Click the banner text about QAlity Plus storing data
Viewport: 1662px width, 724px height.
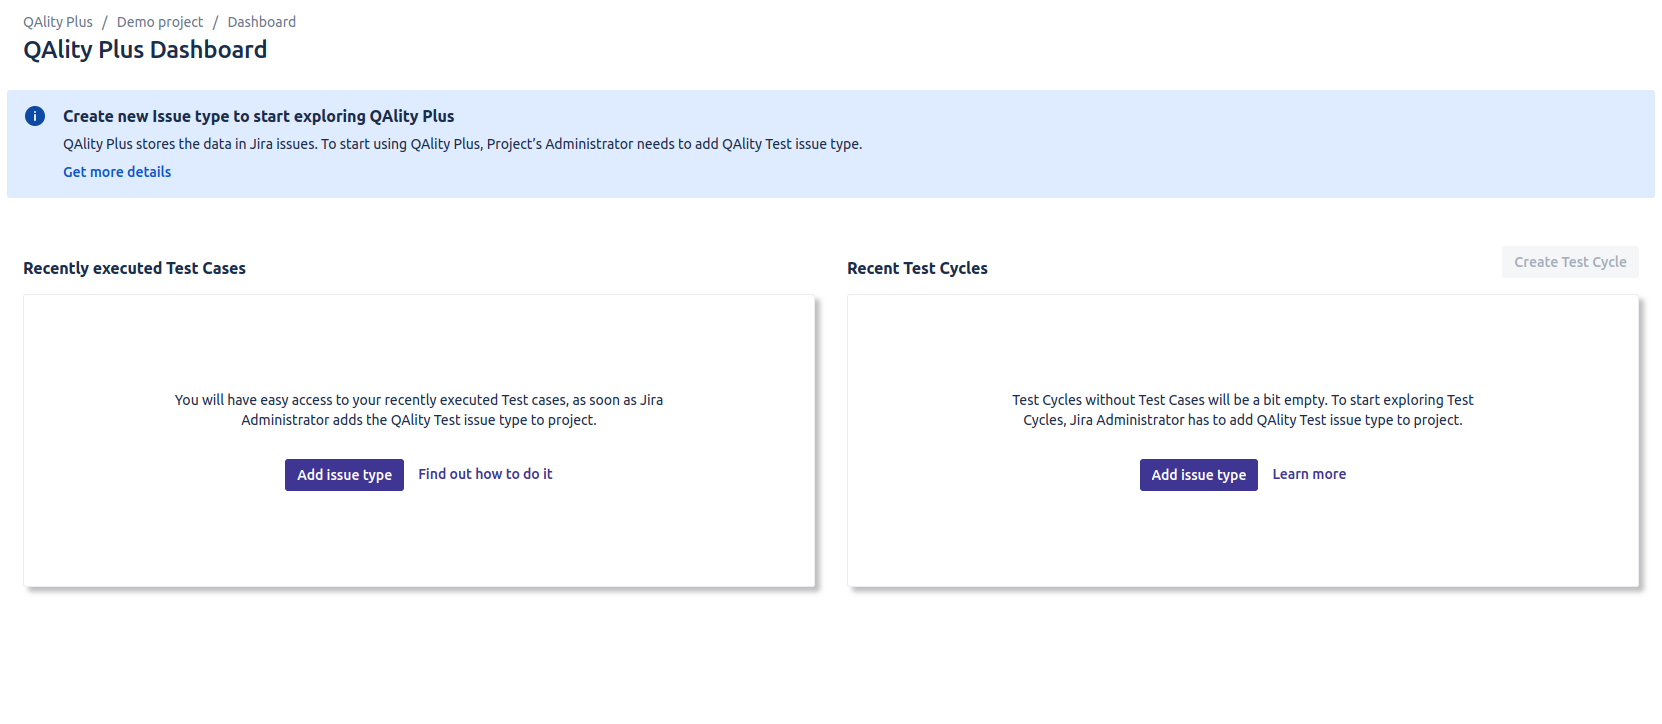pos(463,144)
